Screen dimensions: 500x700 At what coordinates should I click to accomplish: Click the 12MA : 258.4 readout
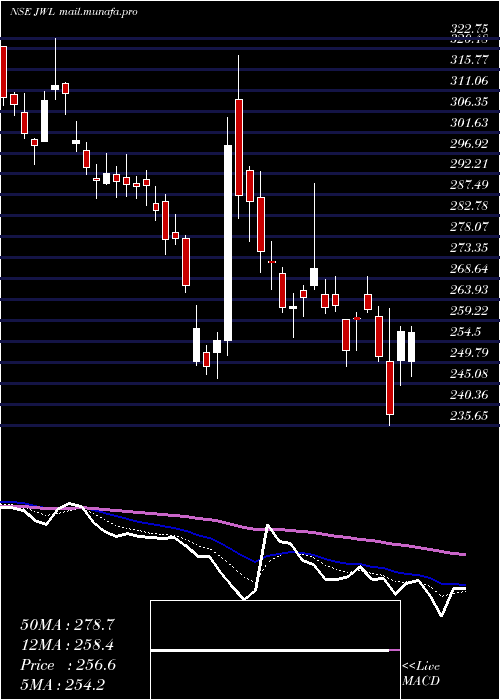pyautogui.click(x=67, y=645)
